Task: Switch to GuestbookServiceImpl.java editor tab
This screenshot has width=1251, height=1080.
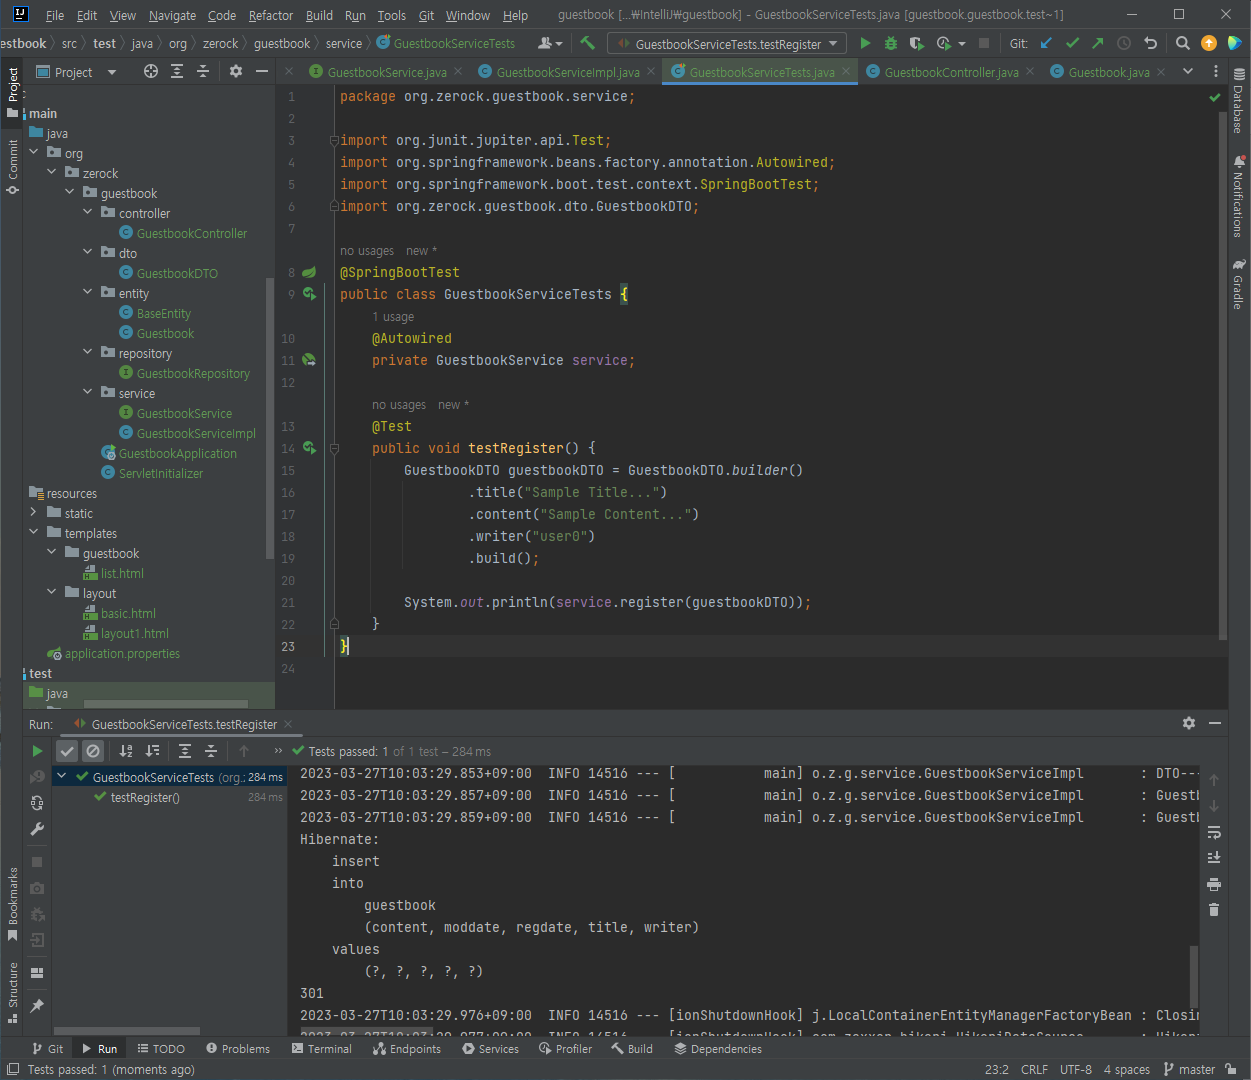Action: pyautogui.click(x=568, y=72)
